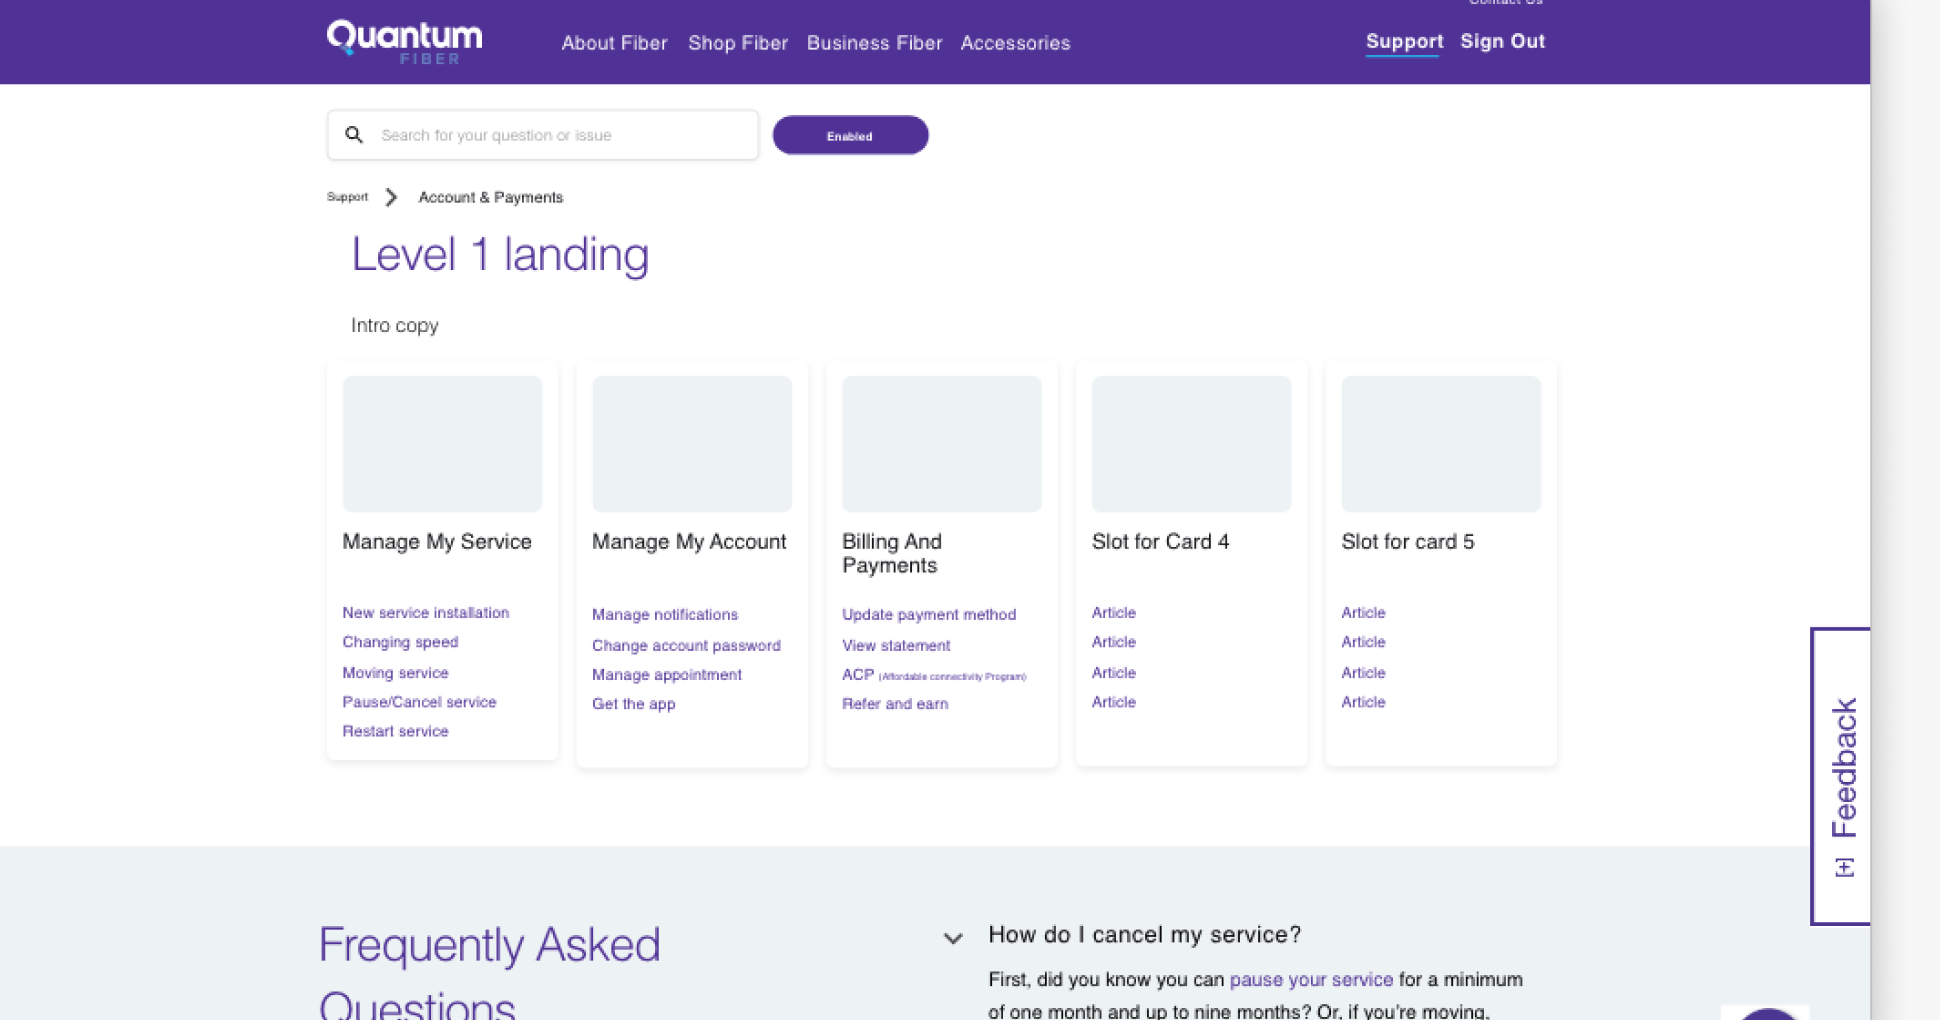The height and width of the screenshot is (1020, 1940).
Task: Collapse the cancel service FAQ chevron
Action: (x=953, y=938)
